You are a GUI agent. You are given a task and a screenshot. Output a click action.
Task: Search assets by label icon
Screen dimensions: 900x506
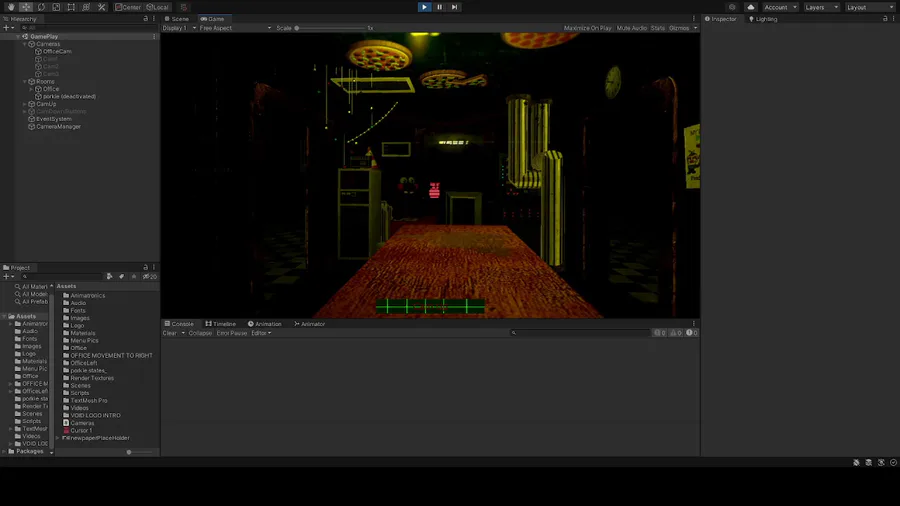coord(121,277)
